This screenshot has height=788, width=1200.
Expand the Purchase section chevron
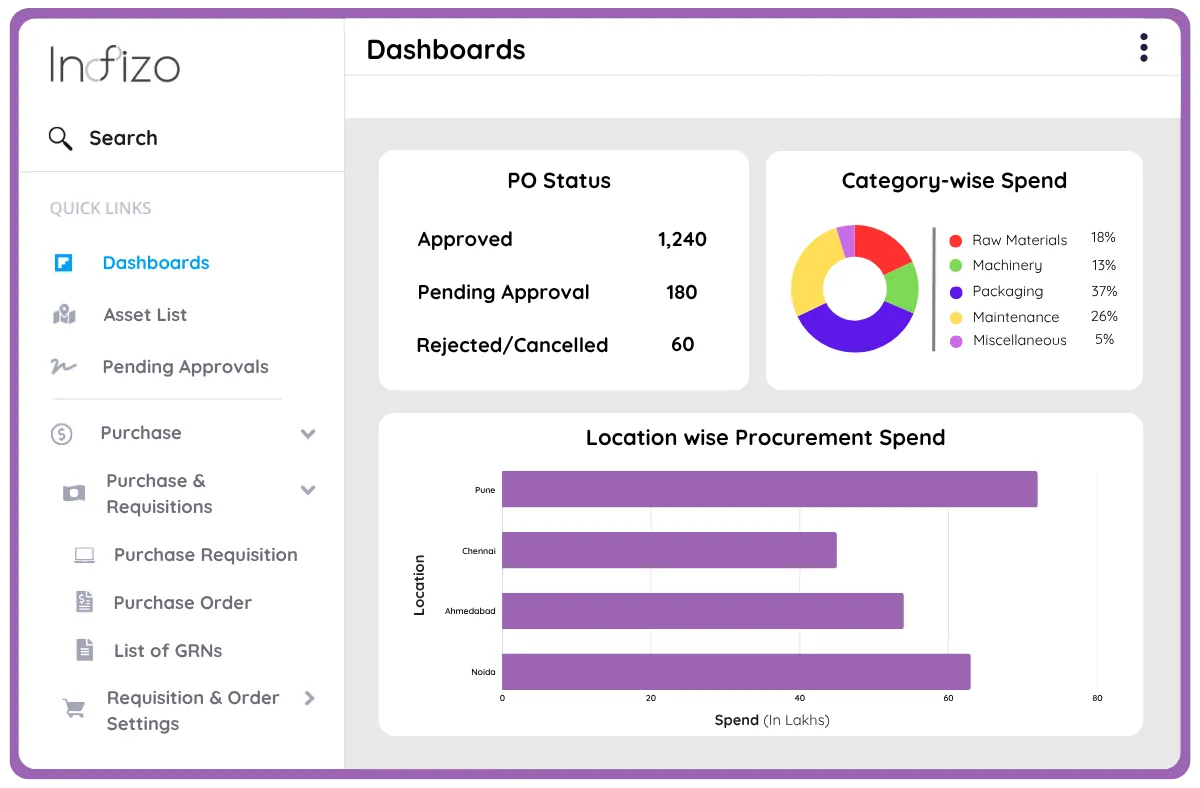(x=308, y=434)
